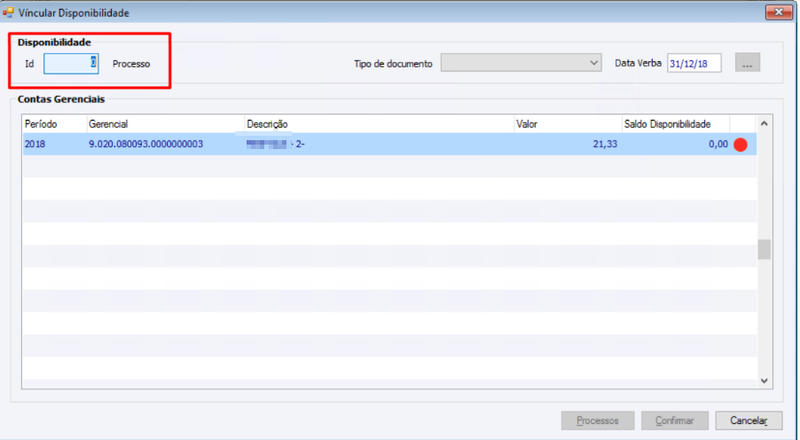Click the description cell ending in "2-"
Screen dimensions: 800x440
[379, 144]
